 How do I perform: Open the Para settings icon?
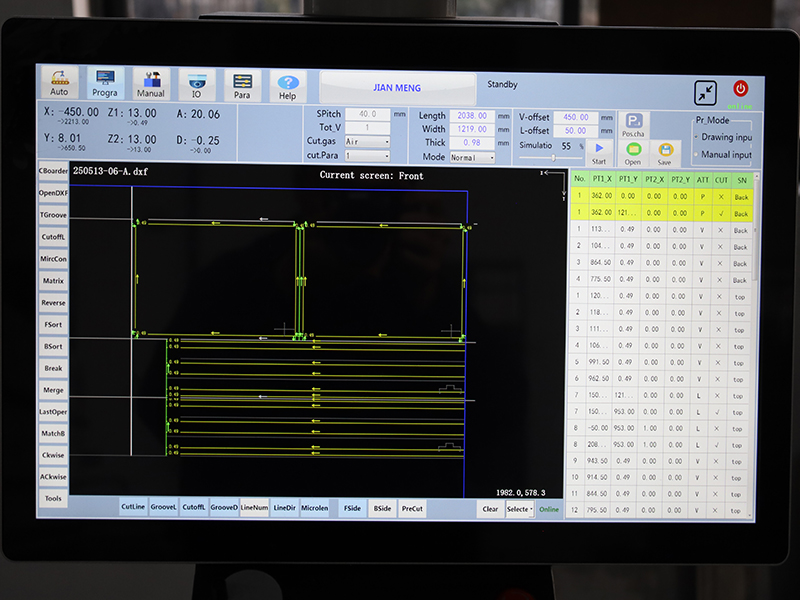(242, 83)
